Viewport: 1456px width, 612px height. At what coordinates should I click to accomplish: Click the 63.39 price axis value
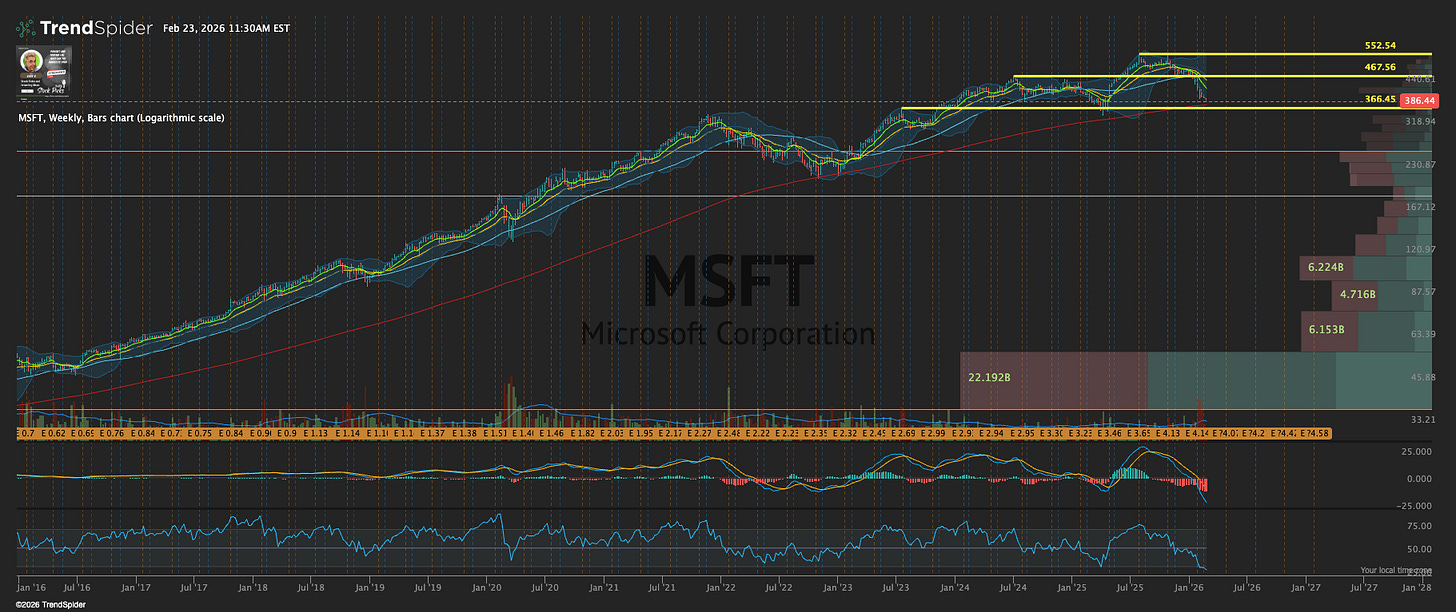click(1423, 334)
